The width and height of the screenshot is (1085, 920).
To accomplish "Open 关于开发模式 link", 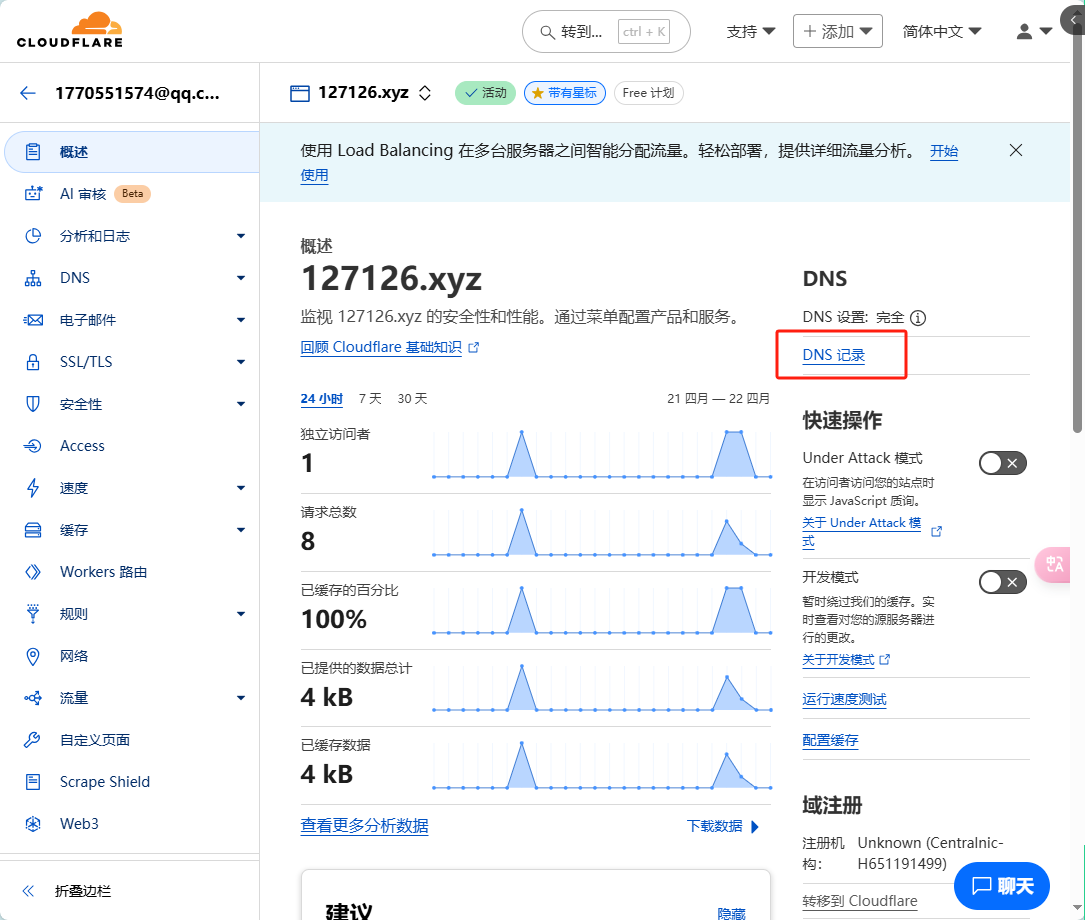I will 846,660.
